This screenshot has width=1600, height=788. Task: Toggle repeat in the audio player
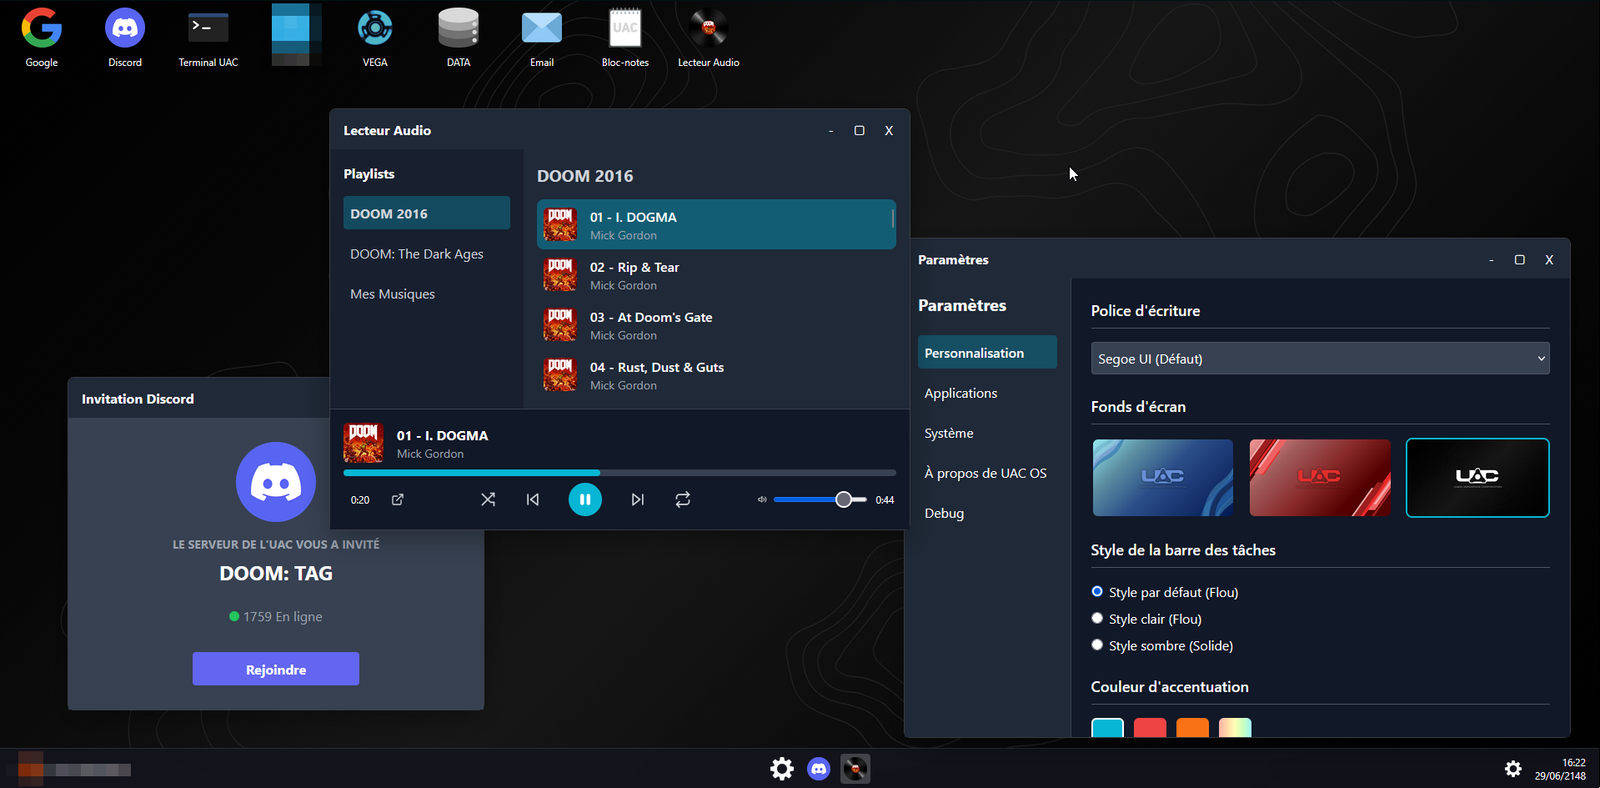point(683,499)
